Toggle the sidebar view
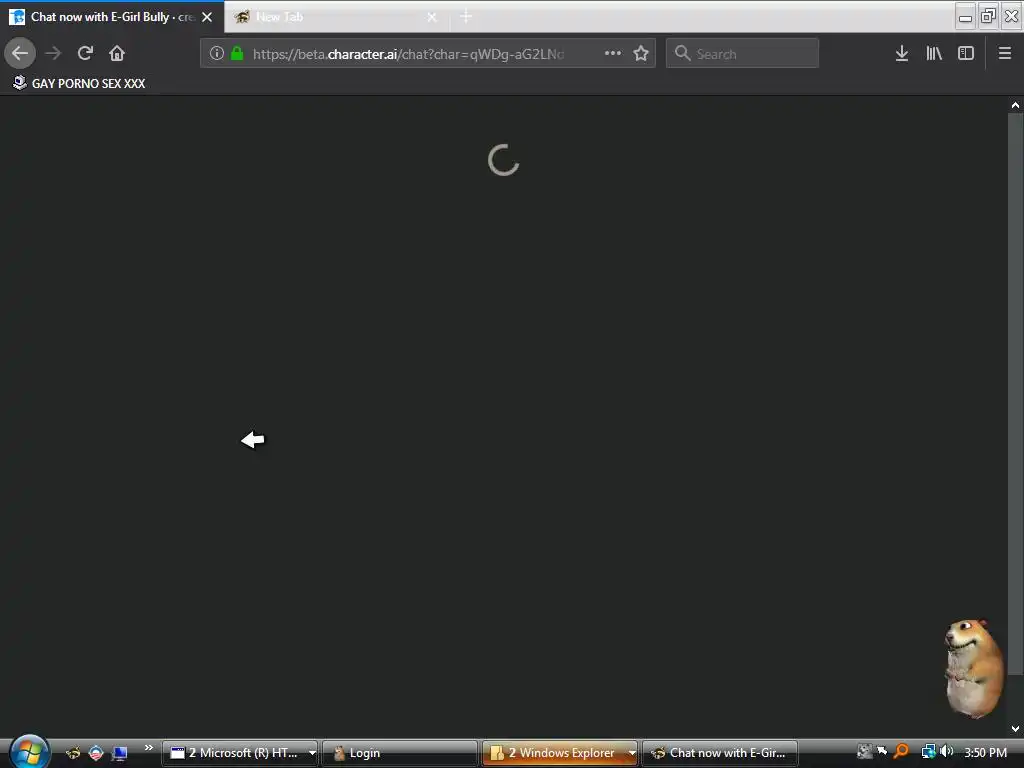The height and width of the screenshot is (768, 1024). (966, 53)
